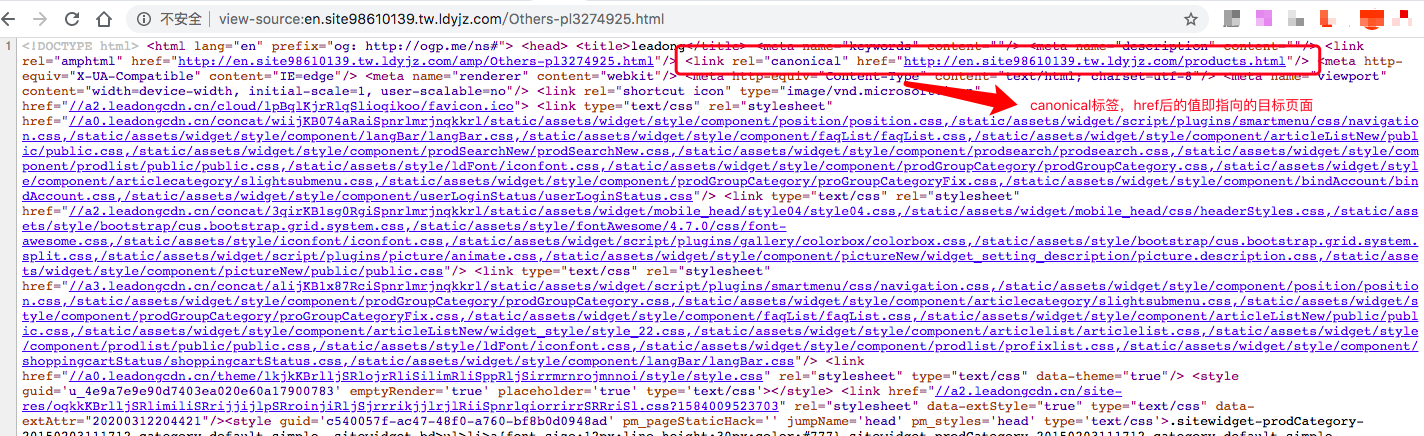Click the DOCTYPE html declaration text

tap(79, 46)
